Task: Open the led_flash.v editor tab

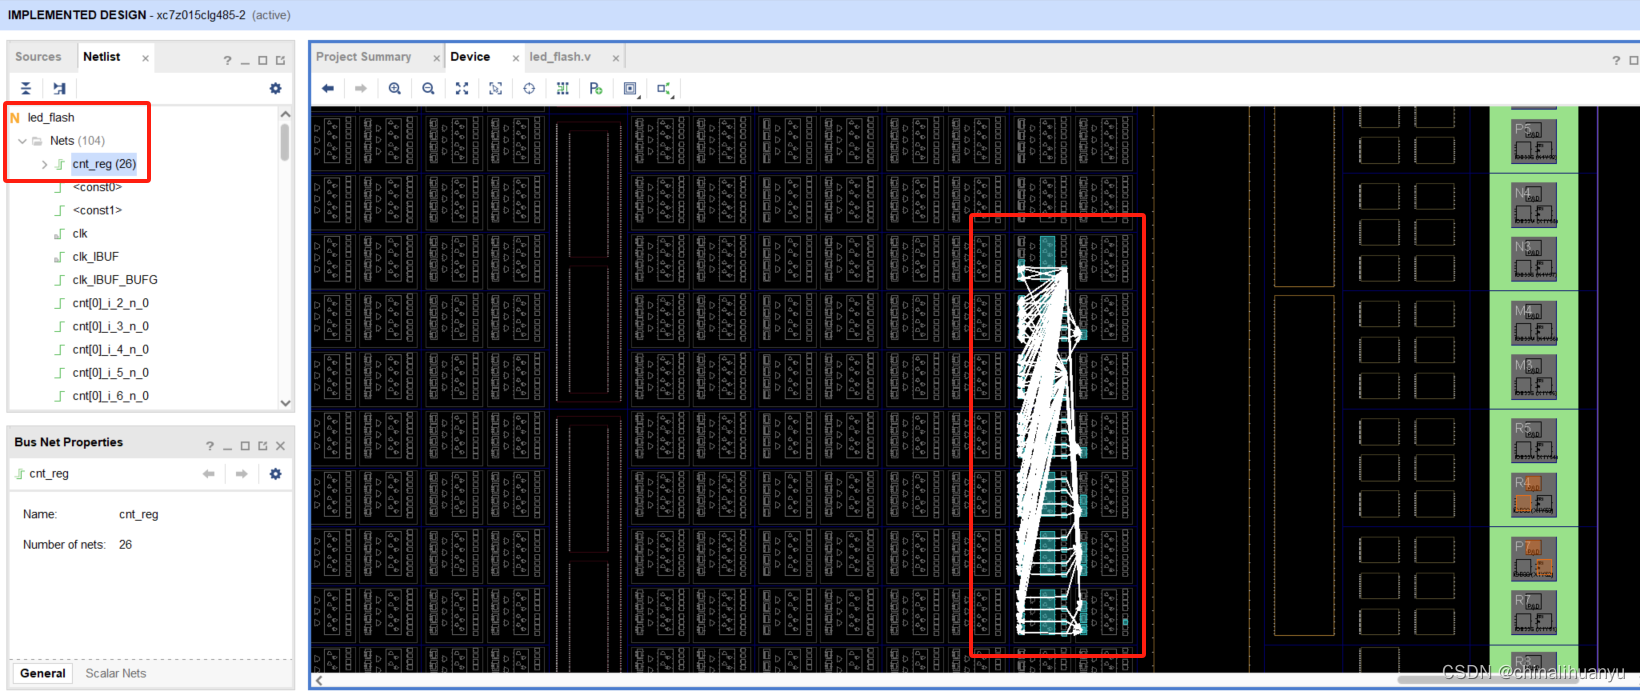Action: [560, 57]
